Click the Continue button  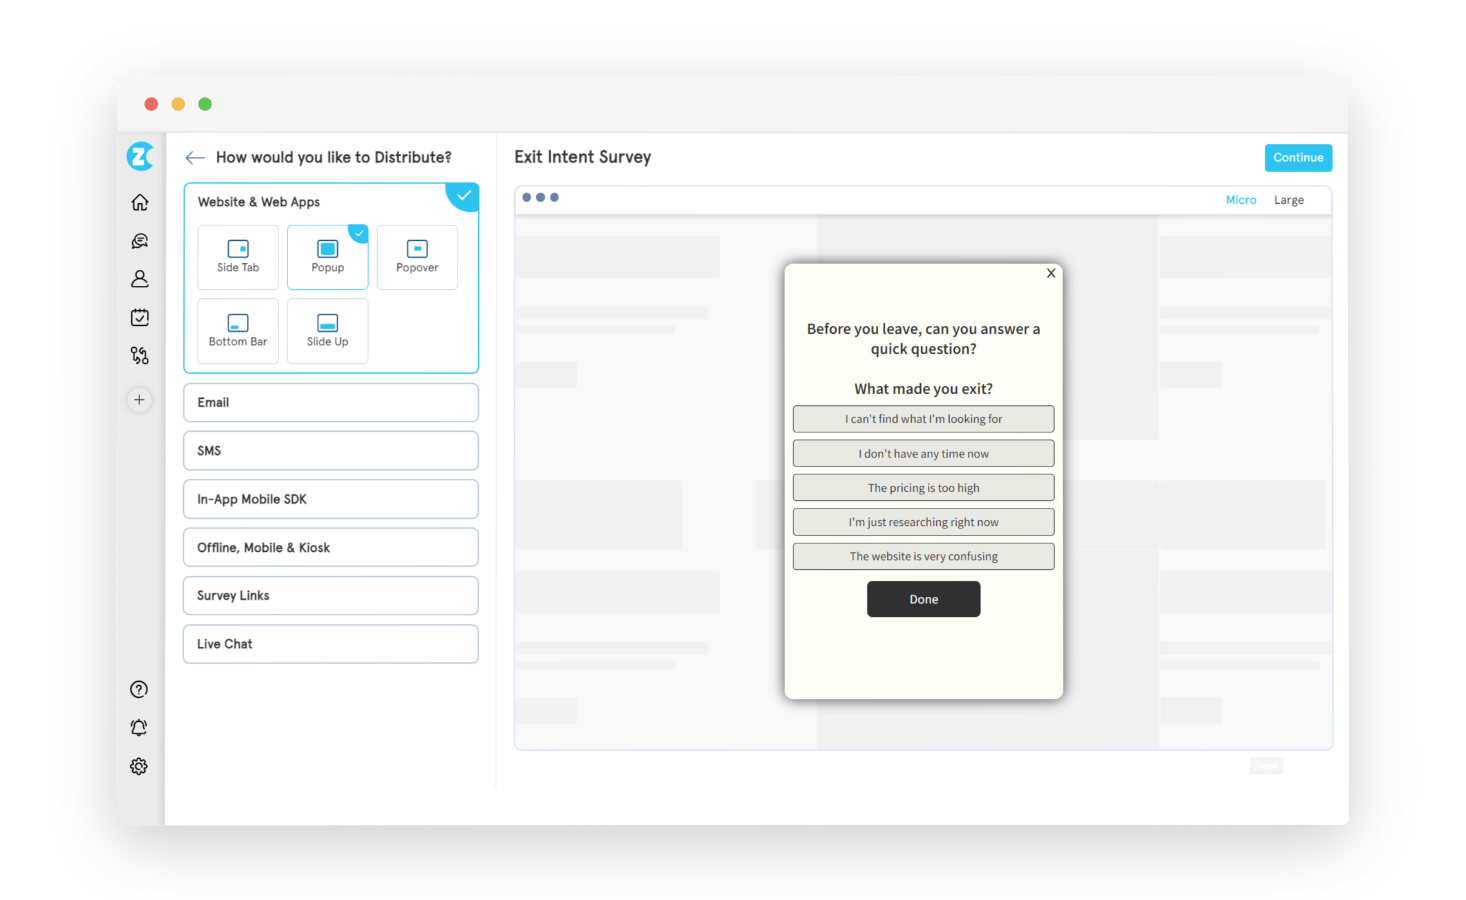point(1298,157)
